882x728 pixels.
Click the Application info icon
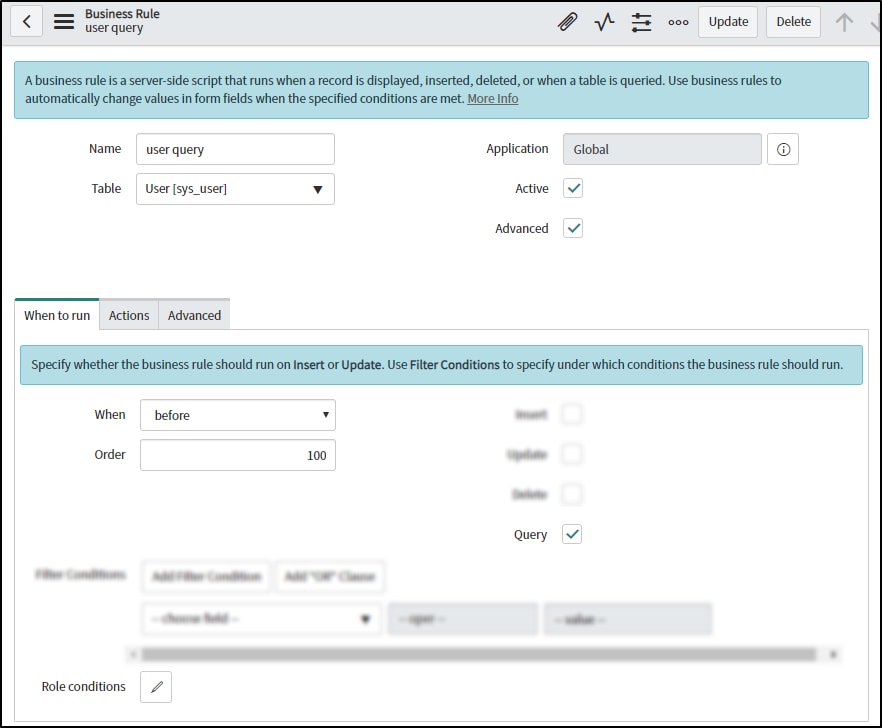tap(782, 148)
